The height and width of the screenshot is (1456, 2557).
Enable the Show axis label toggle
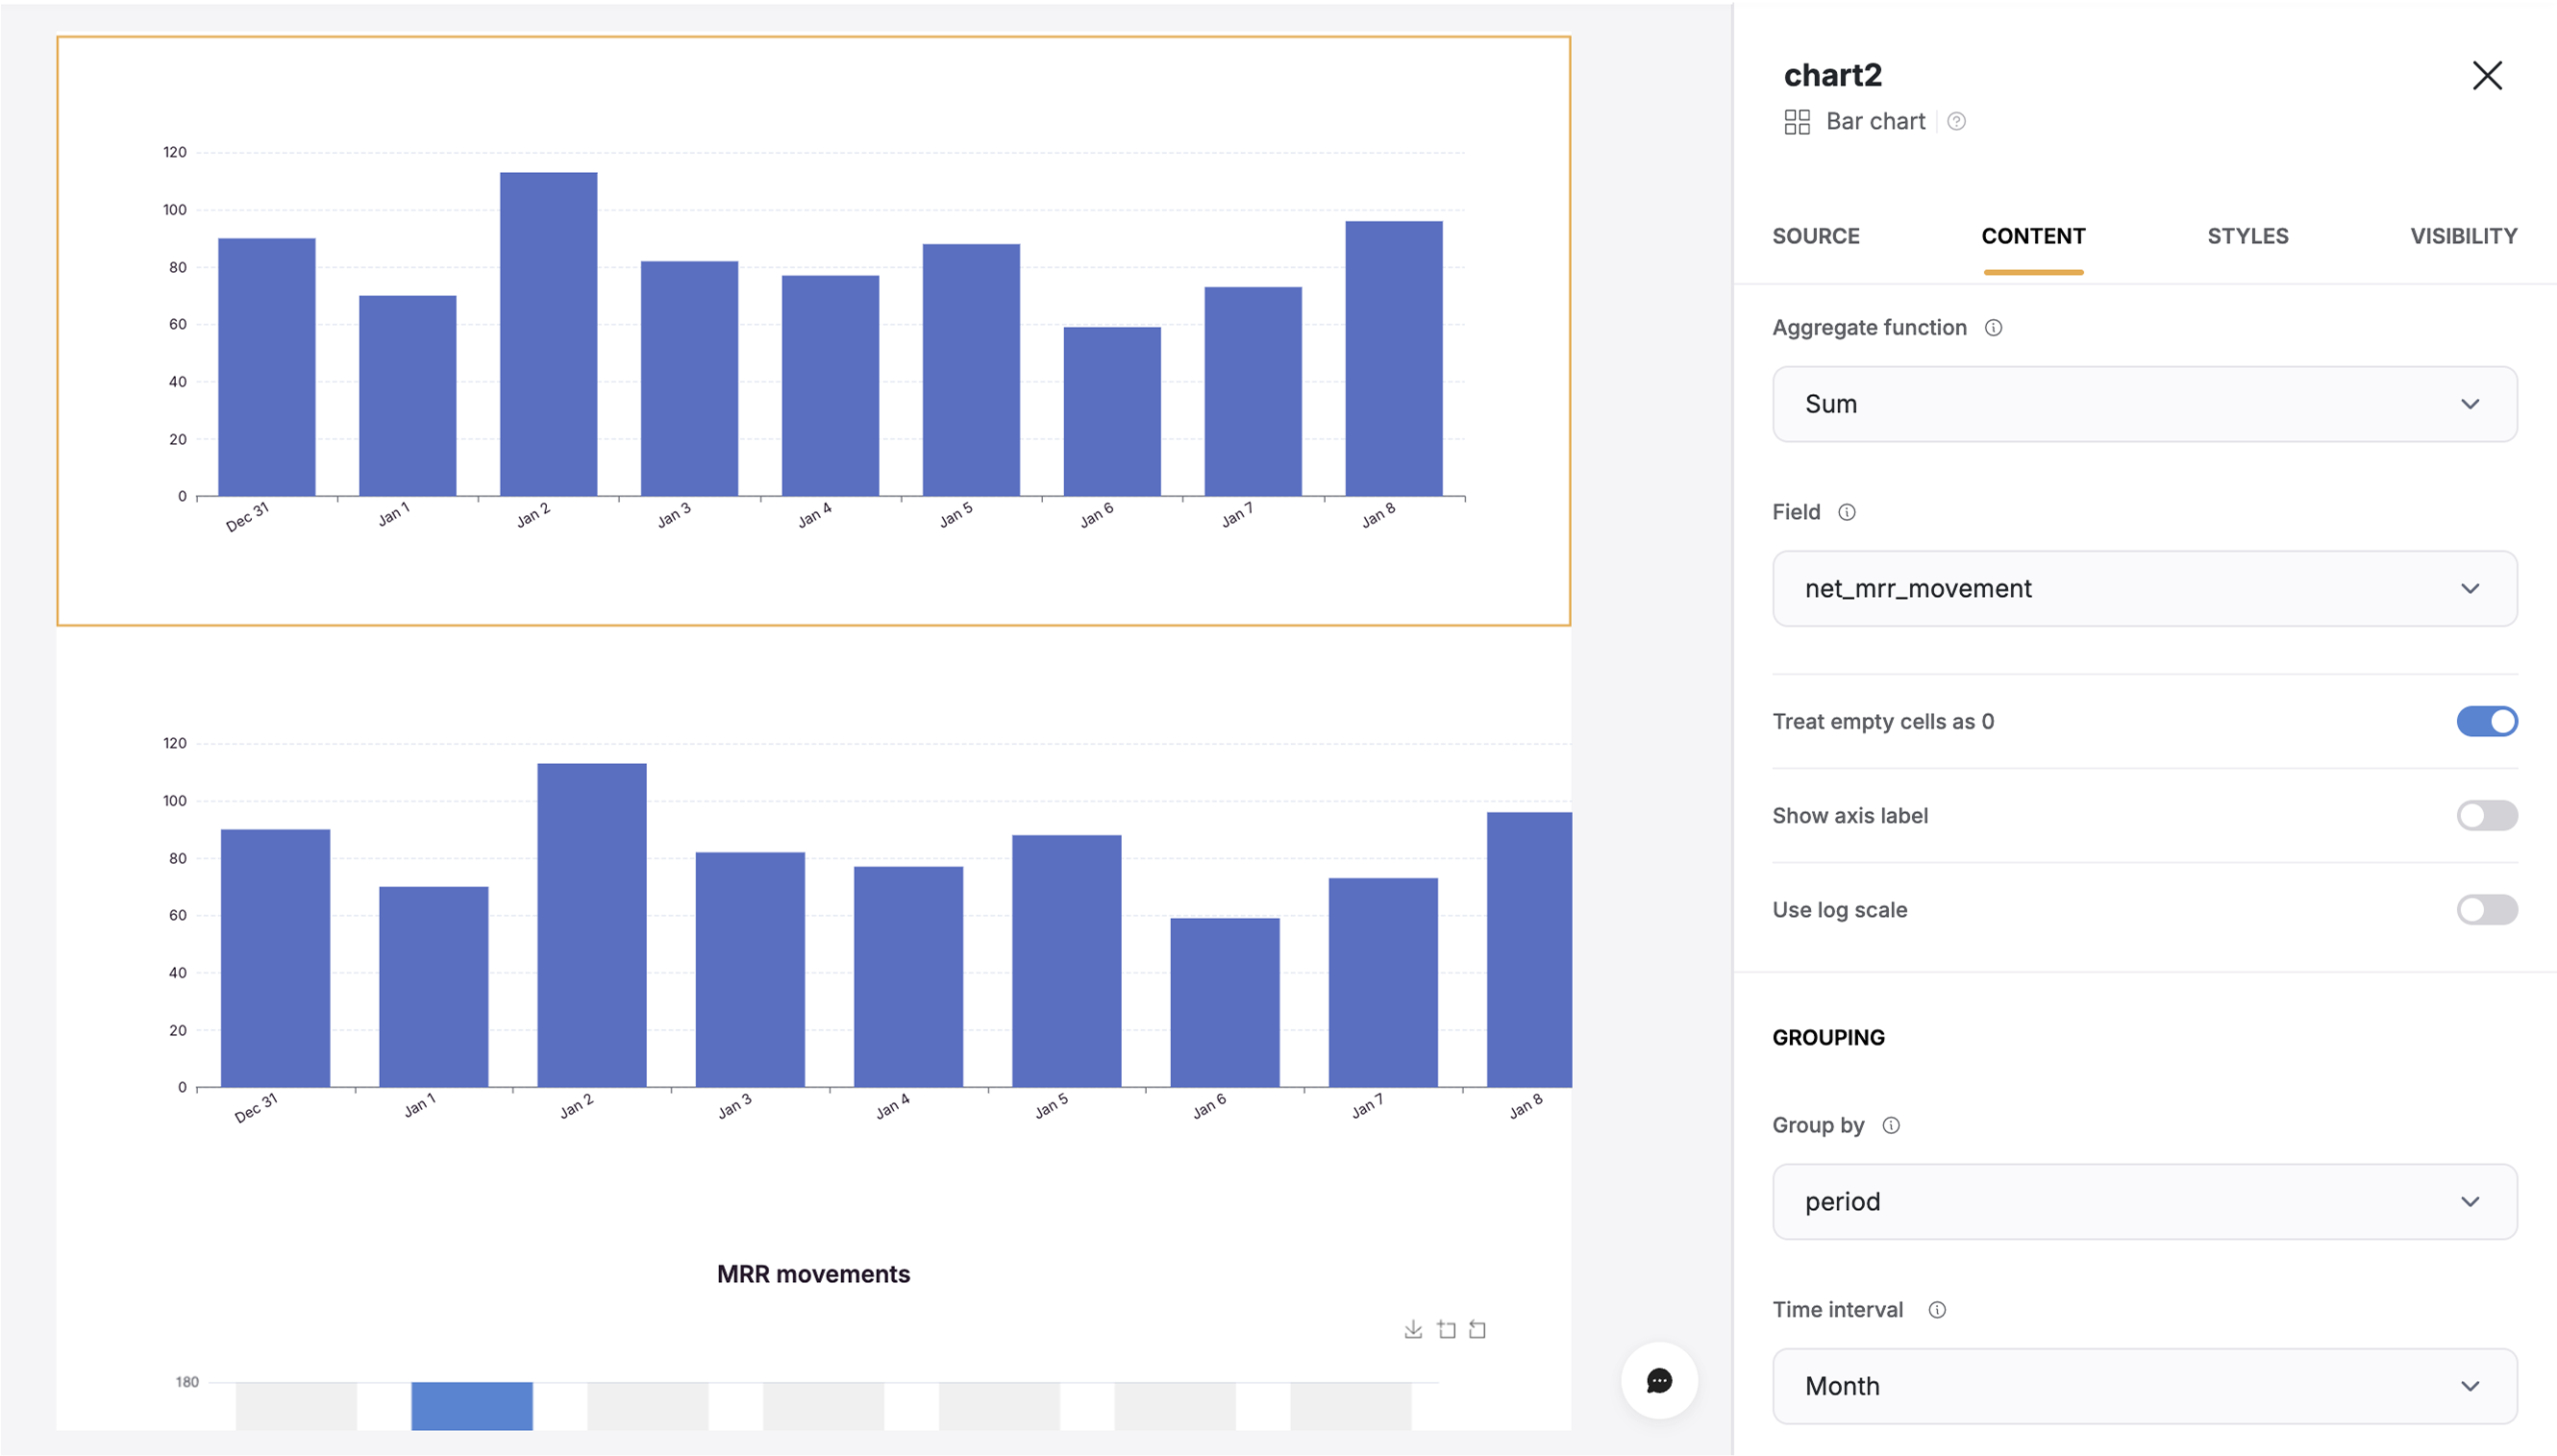[2486, 815]
